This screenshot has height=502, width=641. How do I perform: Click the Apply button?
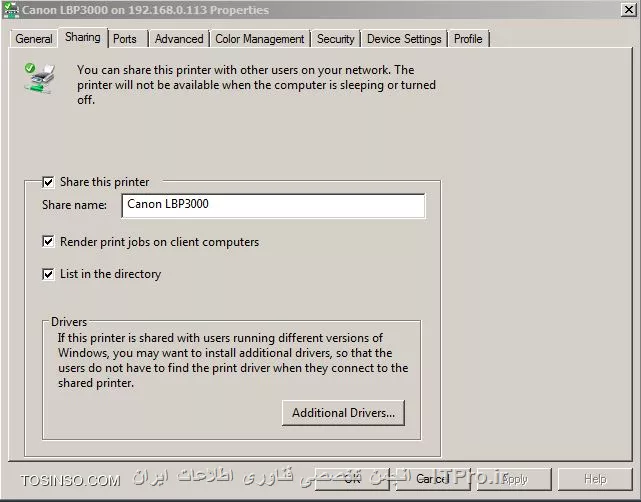[514, 479]
